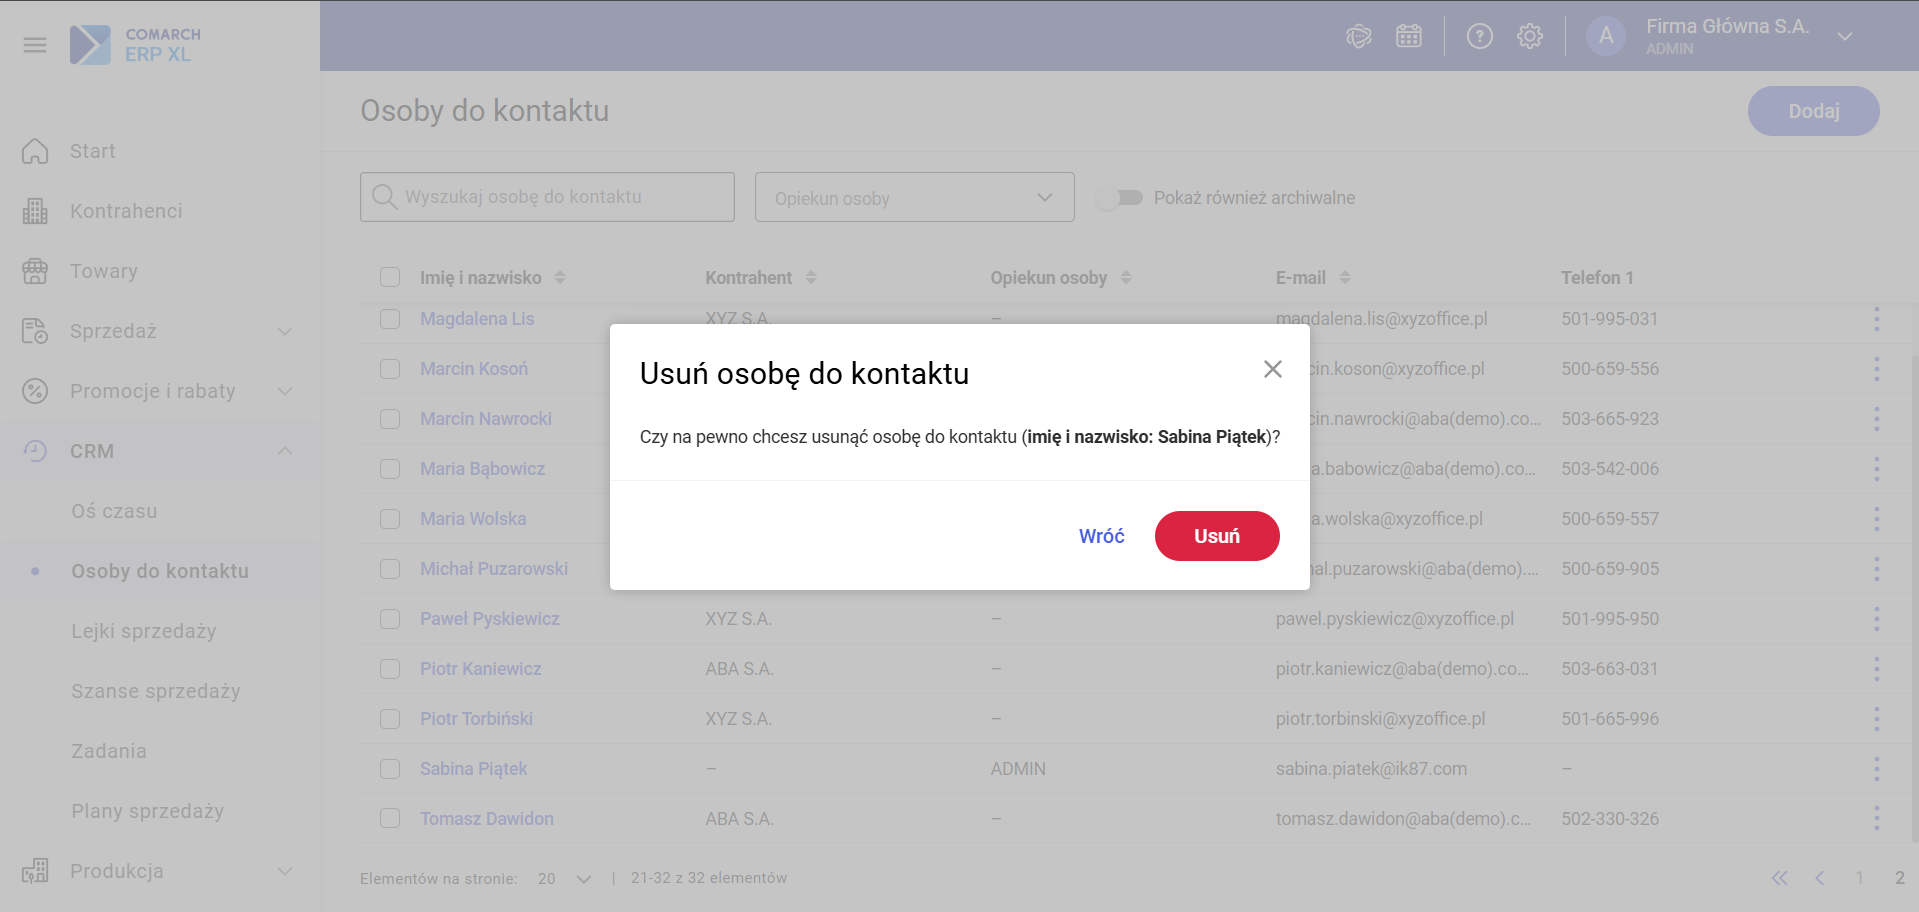1919x912 pixels.
Task: Expand the Firma Główna S.A. account dropdown
Action: click(x=1845, y=37)
